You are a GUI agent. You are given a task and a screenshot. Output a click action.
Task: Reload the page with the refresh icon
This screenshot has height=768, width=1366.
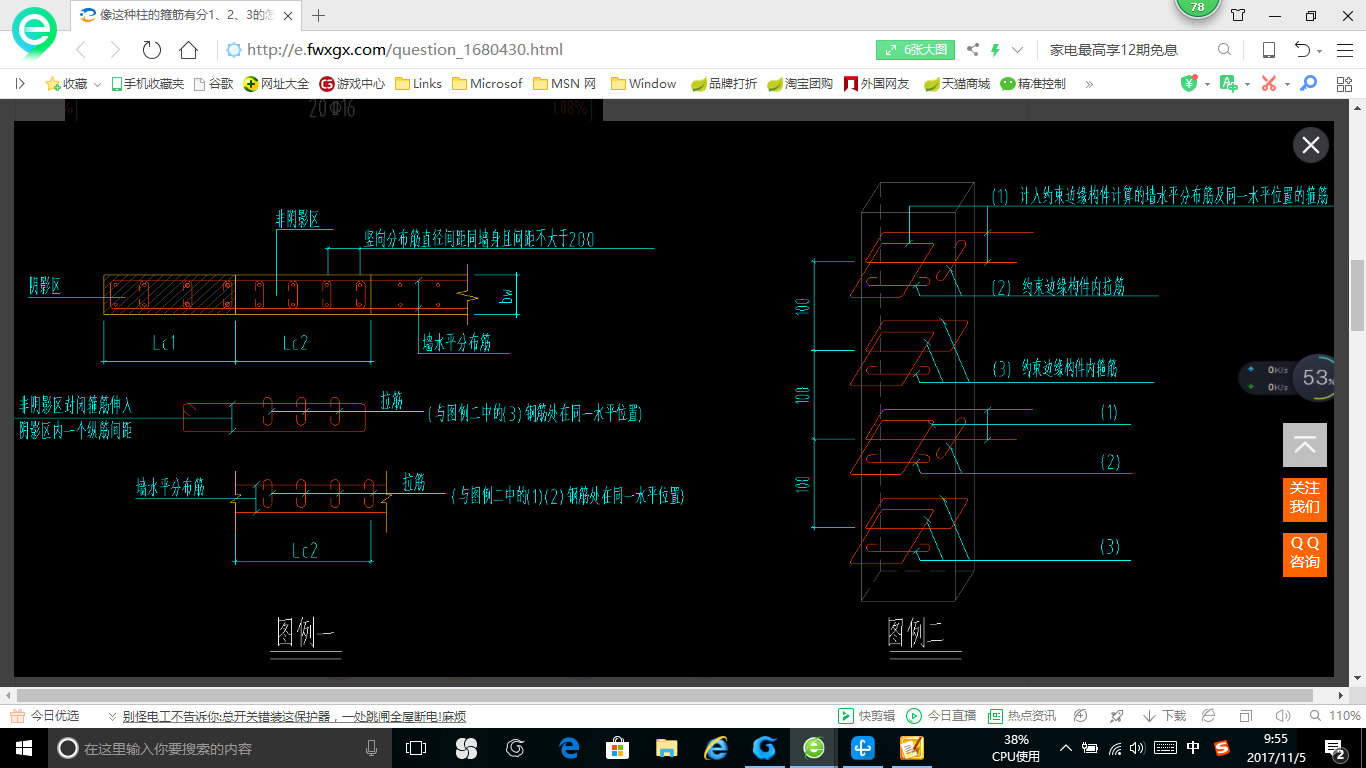click(x=152, y=50)
